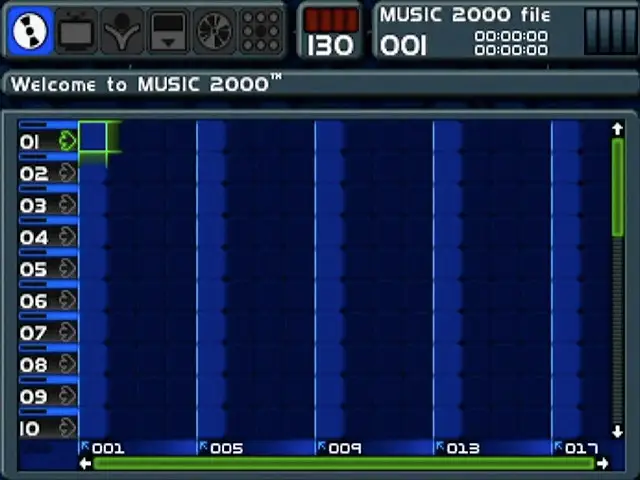640x480 pixels.
Task: Select track 02 label
Action: pos(35,173)
